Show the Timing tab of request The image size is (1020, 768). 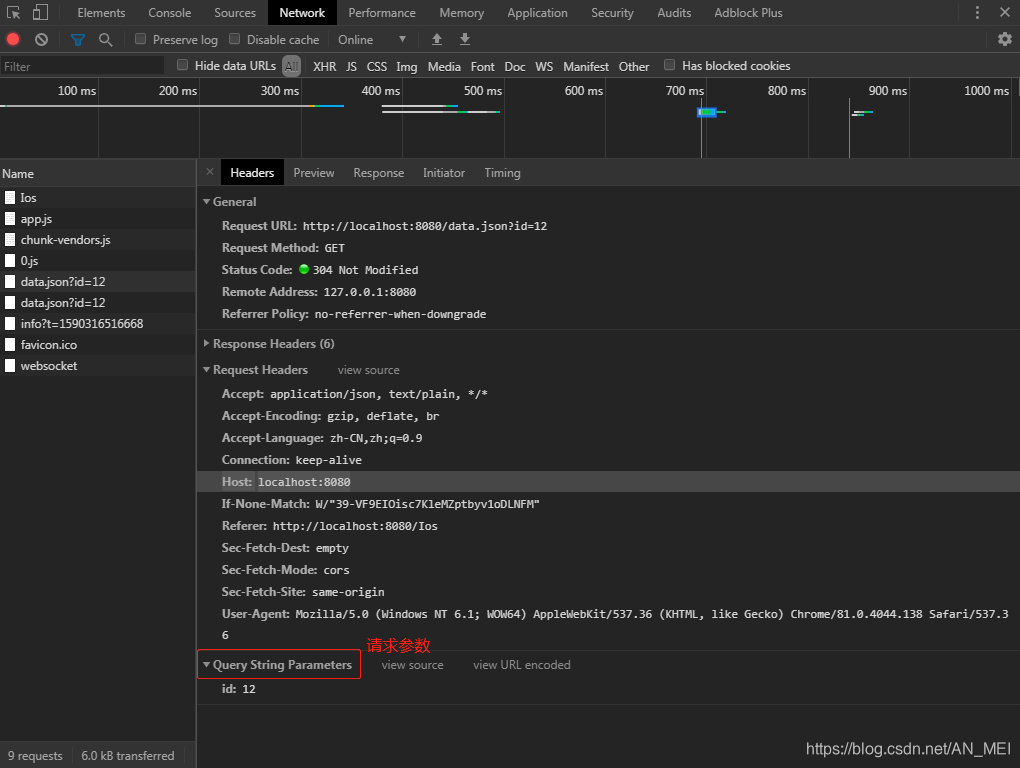(x=502, y=172)
